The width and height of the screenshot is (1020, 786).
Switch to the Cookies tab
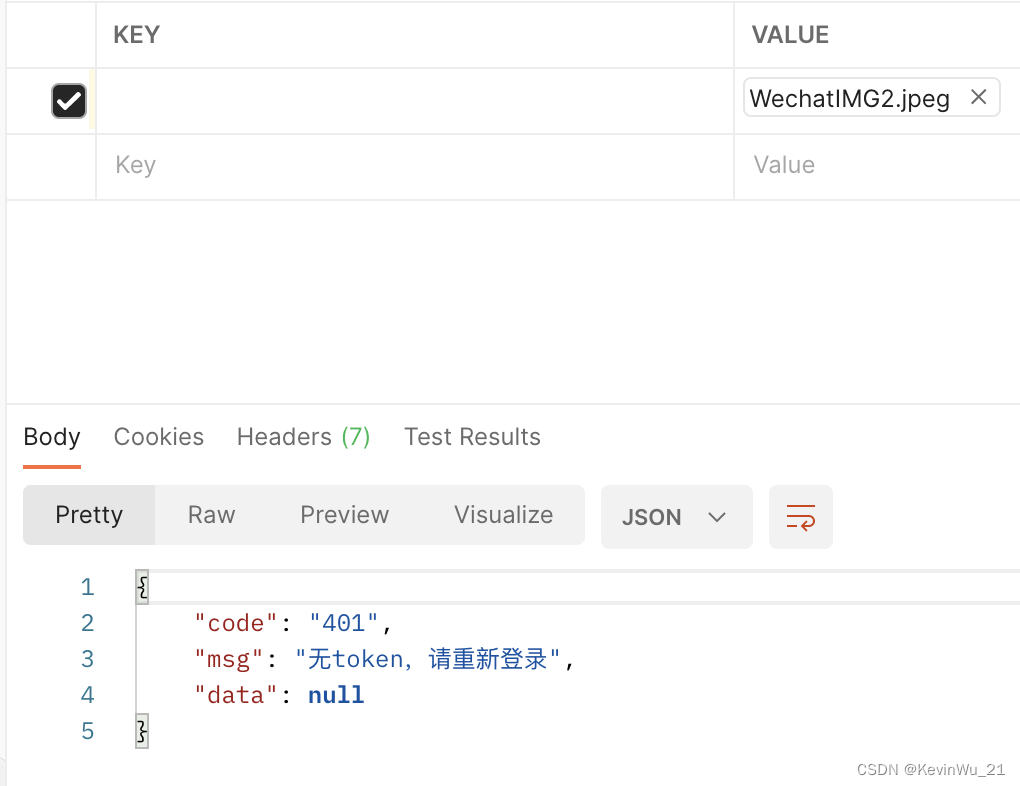click(x=158, y=437)
